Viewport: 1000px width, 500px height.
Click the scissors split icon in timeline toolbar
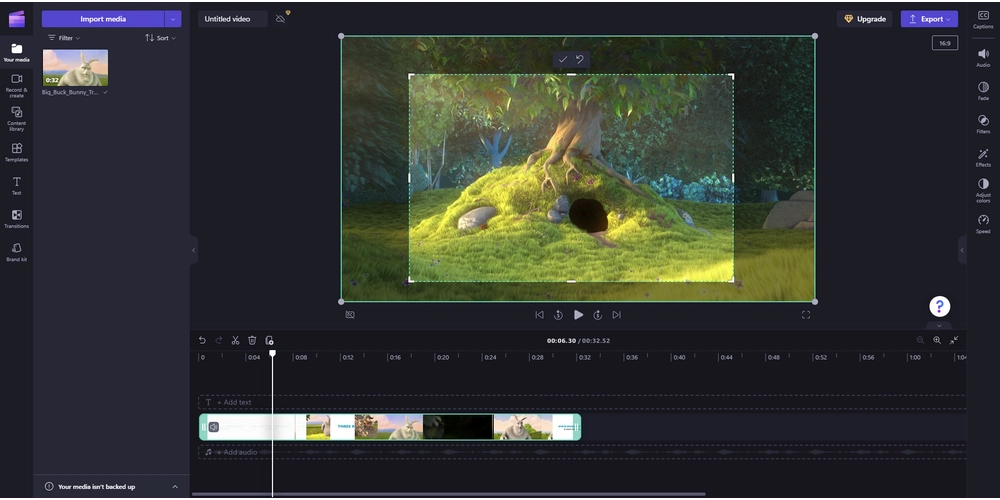pos(235,340)
